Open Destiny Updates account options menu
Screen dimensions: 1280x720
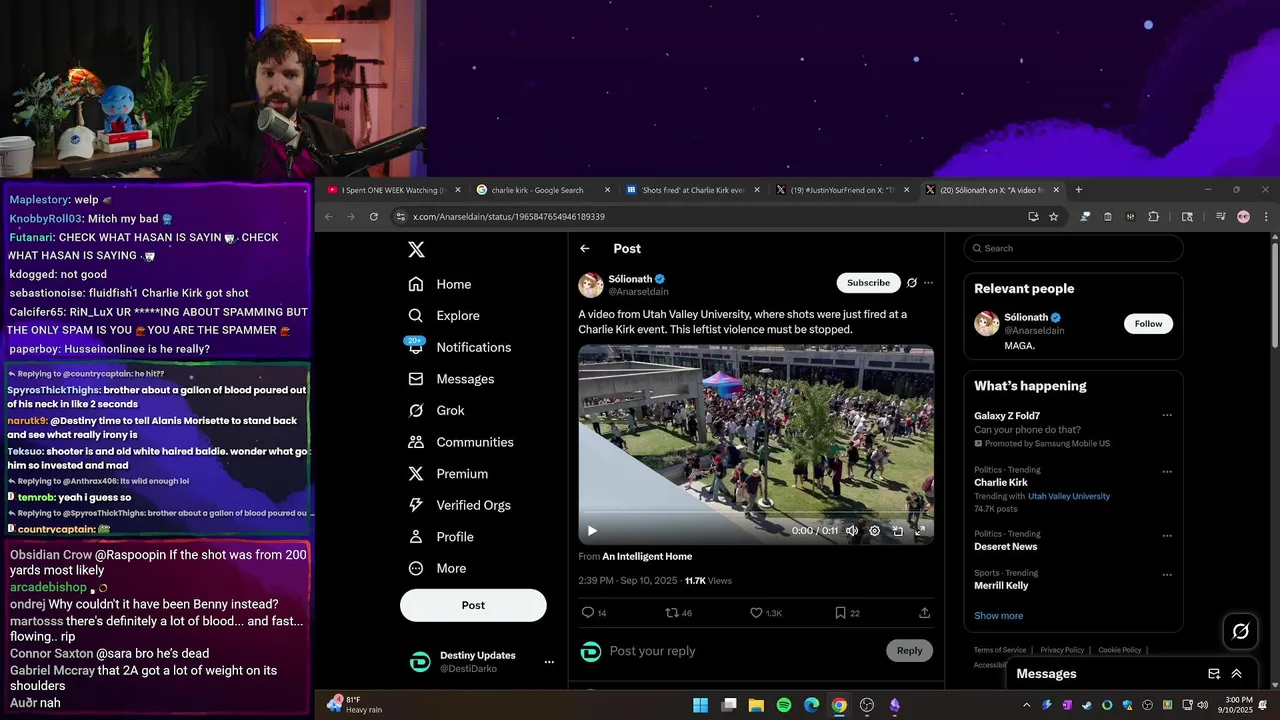(x=548, y=662)
